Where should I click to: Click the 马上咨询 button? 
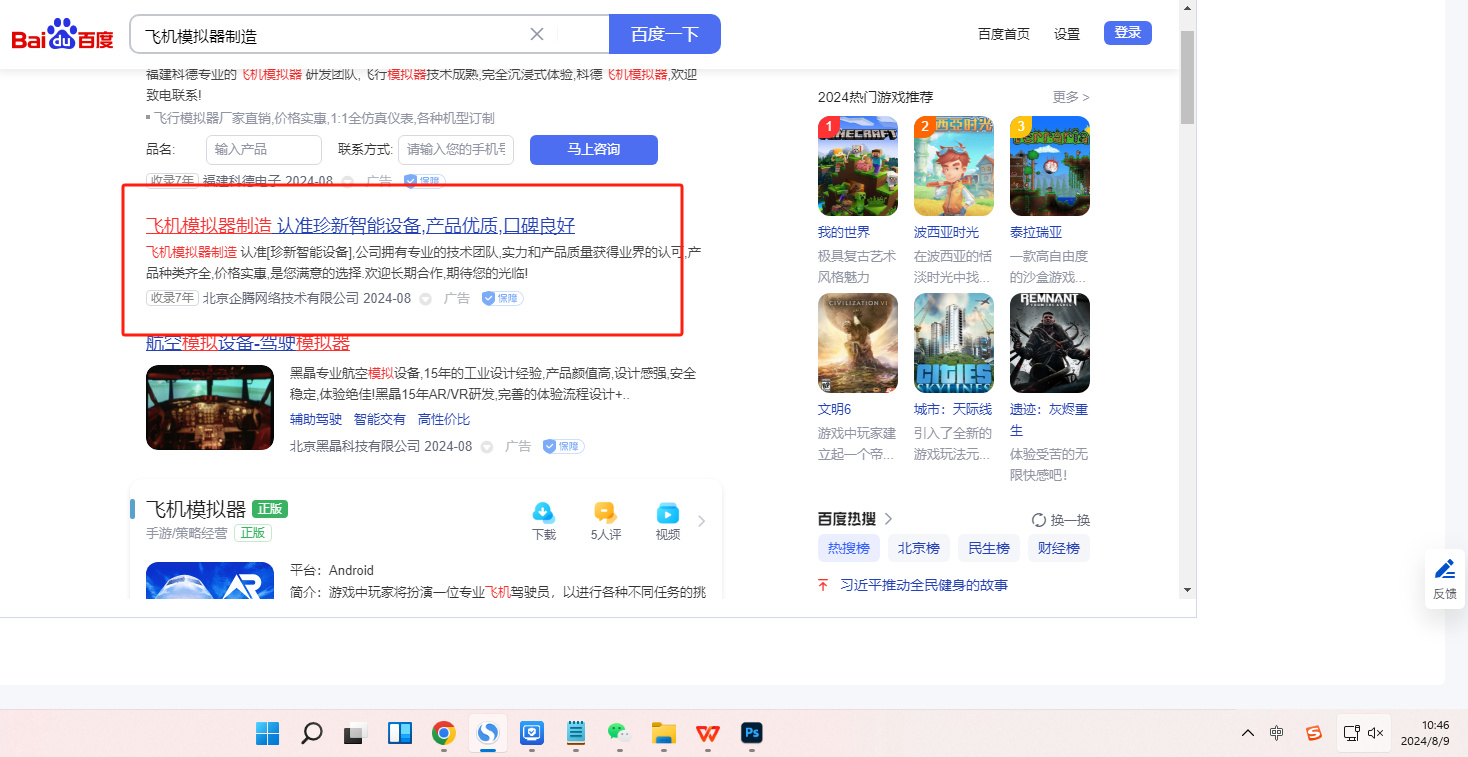point(594,150)
